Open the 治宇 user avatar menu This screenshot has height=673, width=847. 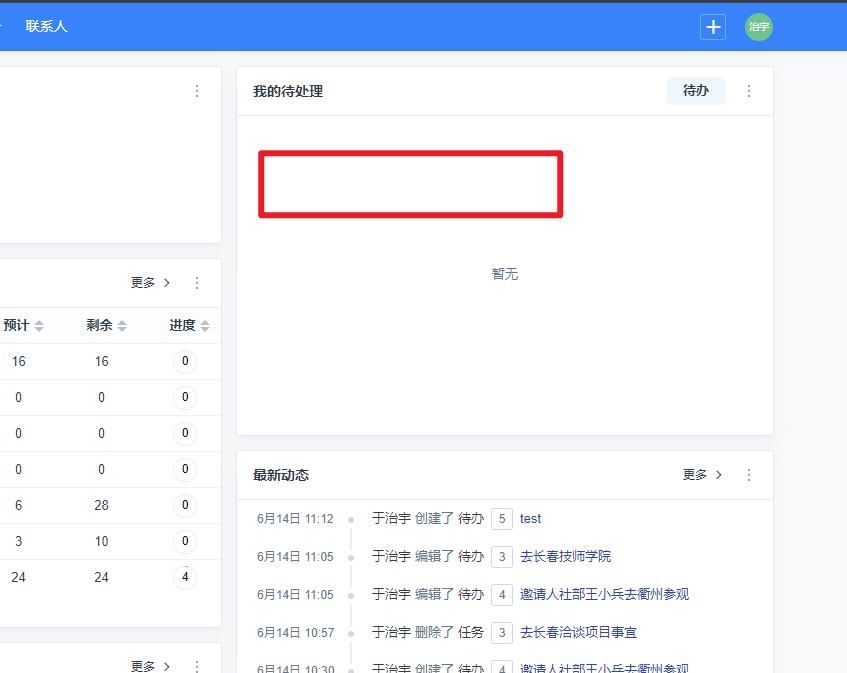[758, 26]
